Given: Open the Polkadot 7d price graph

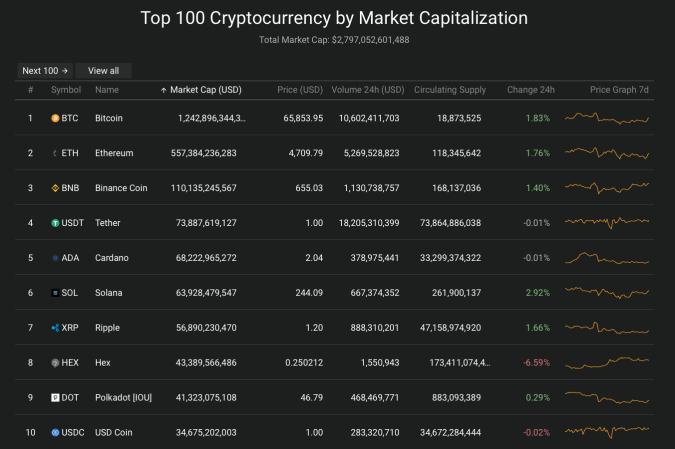Looking at the screenshot, I should point(607,397).
